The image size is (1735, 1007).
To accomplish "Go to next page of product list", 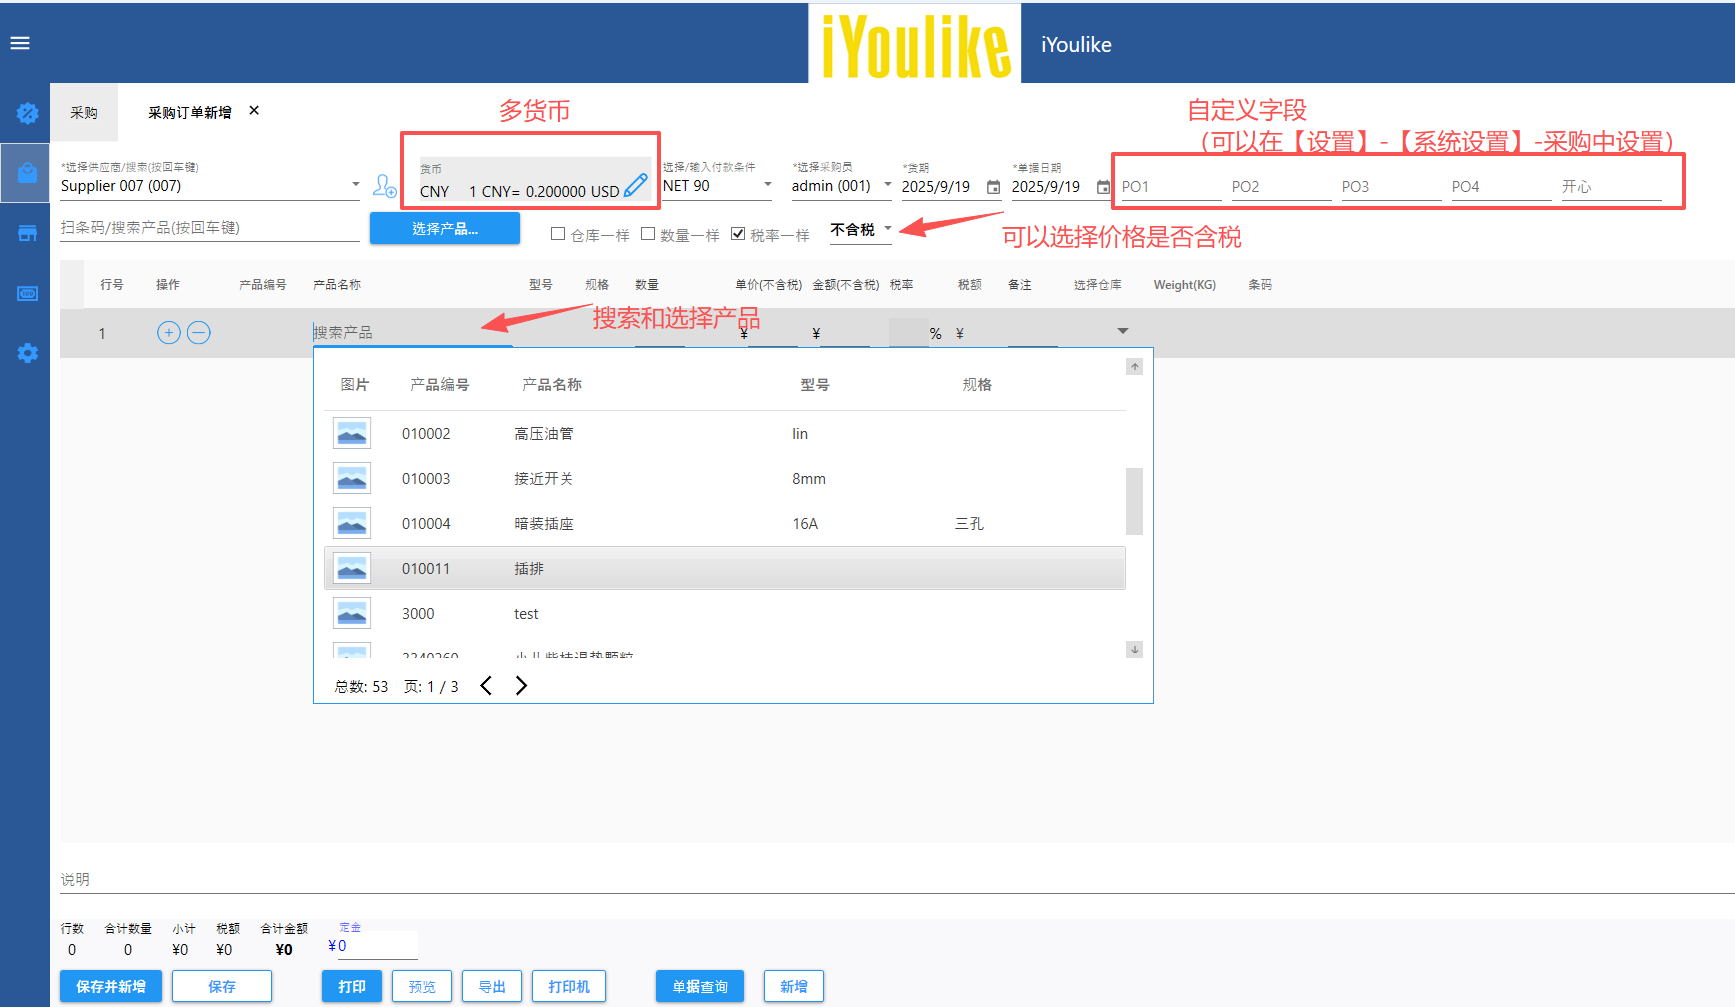I will point(521,686).
